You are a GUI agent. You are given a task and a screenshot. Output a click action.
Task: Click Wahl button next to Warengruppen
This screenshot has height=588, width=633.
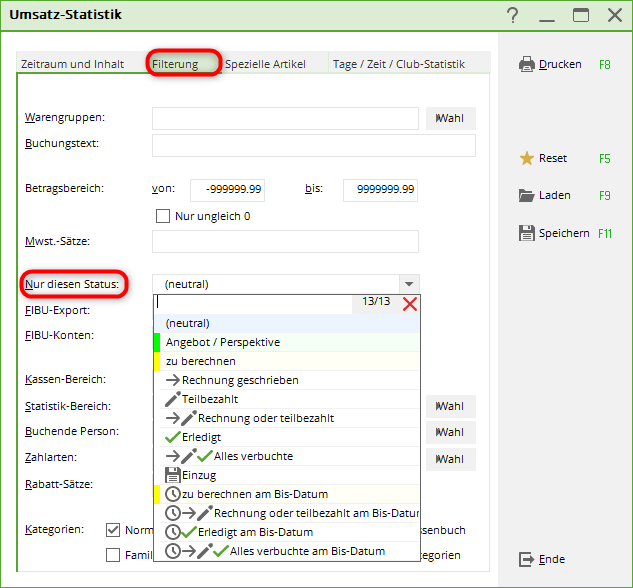pos(450,119)
